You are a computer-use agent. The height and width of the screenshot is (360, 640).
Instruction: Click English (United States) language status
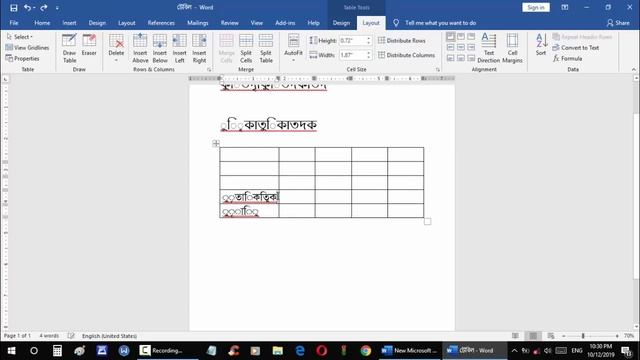click(109, 336)
